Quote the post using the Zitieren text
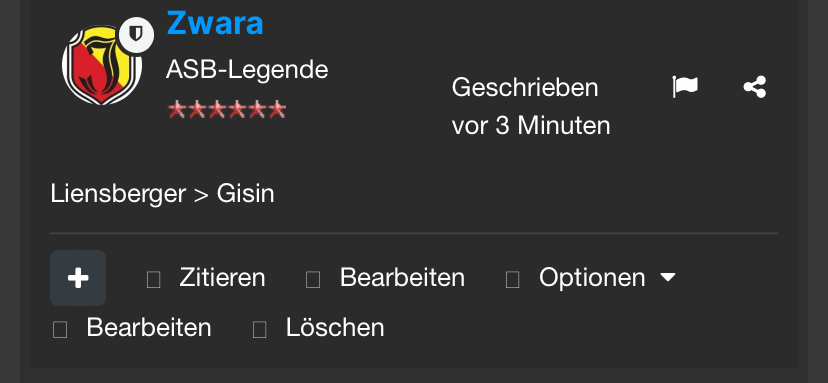 pos(222,277)
